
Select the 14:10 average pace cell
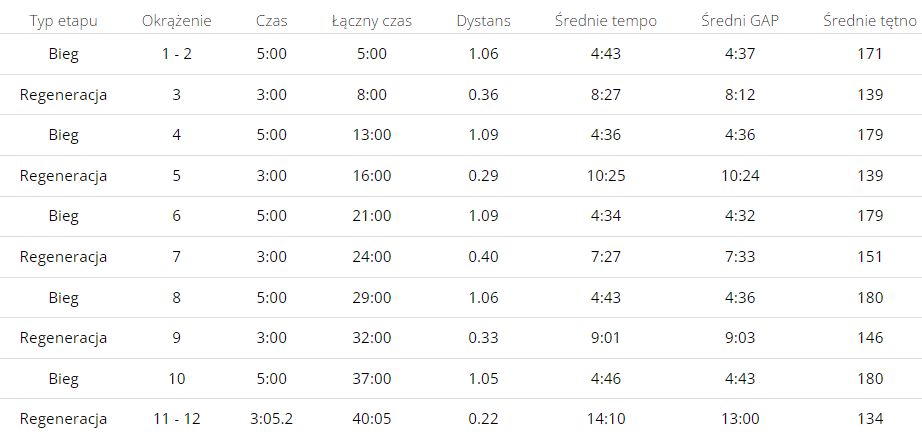[606, 419]
